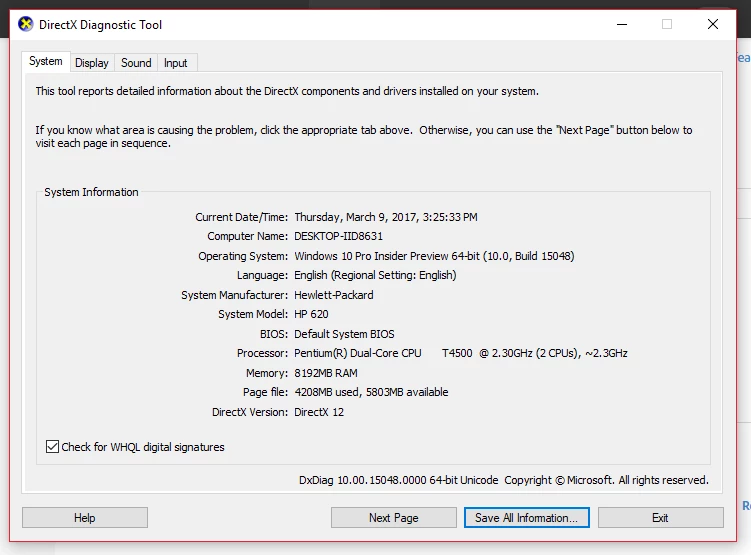
Task: Go to Next Page
Action: pyautogui.click(x=394, y=518)
